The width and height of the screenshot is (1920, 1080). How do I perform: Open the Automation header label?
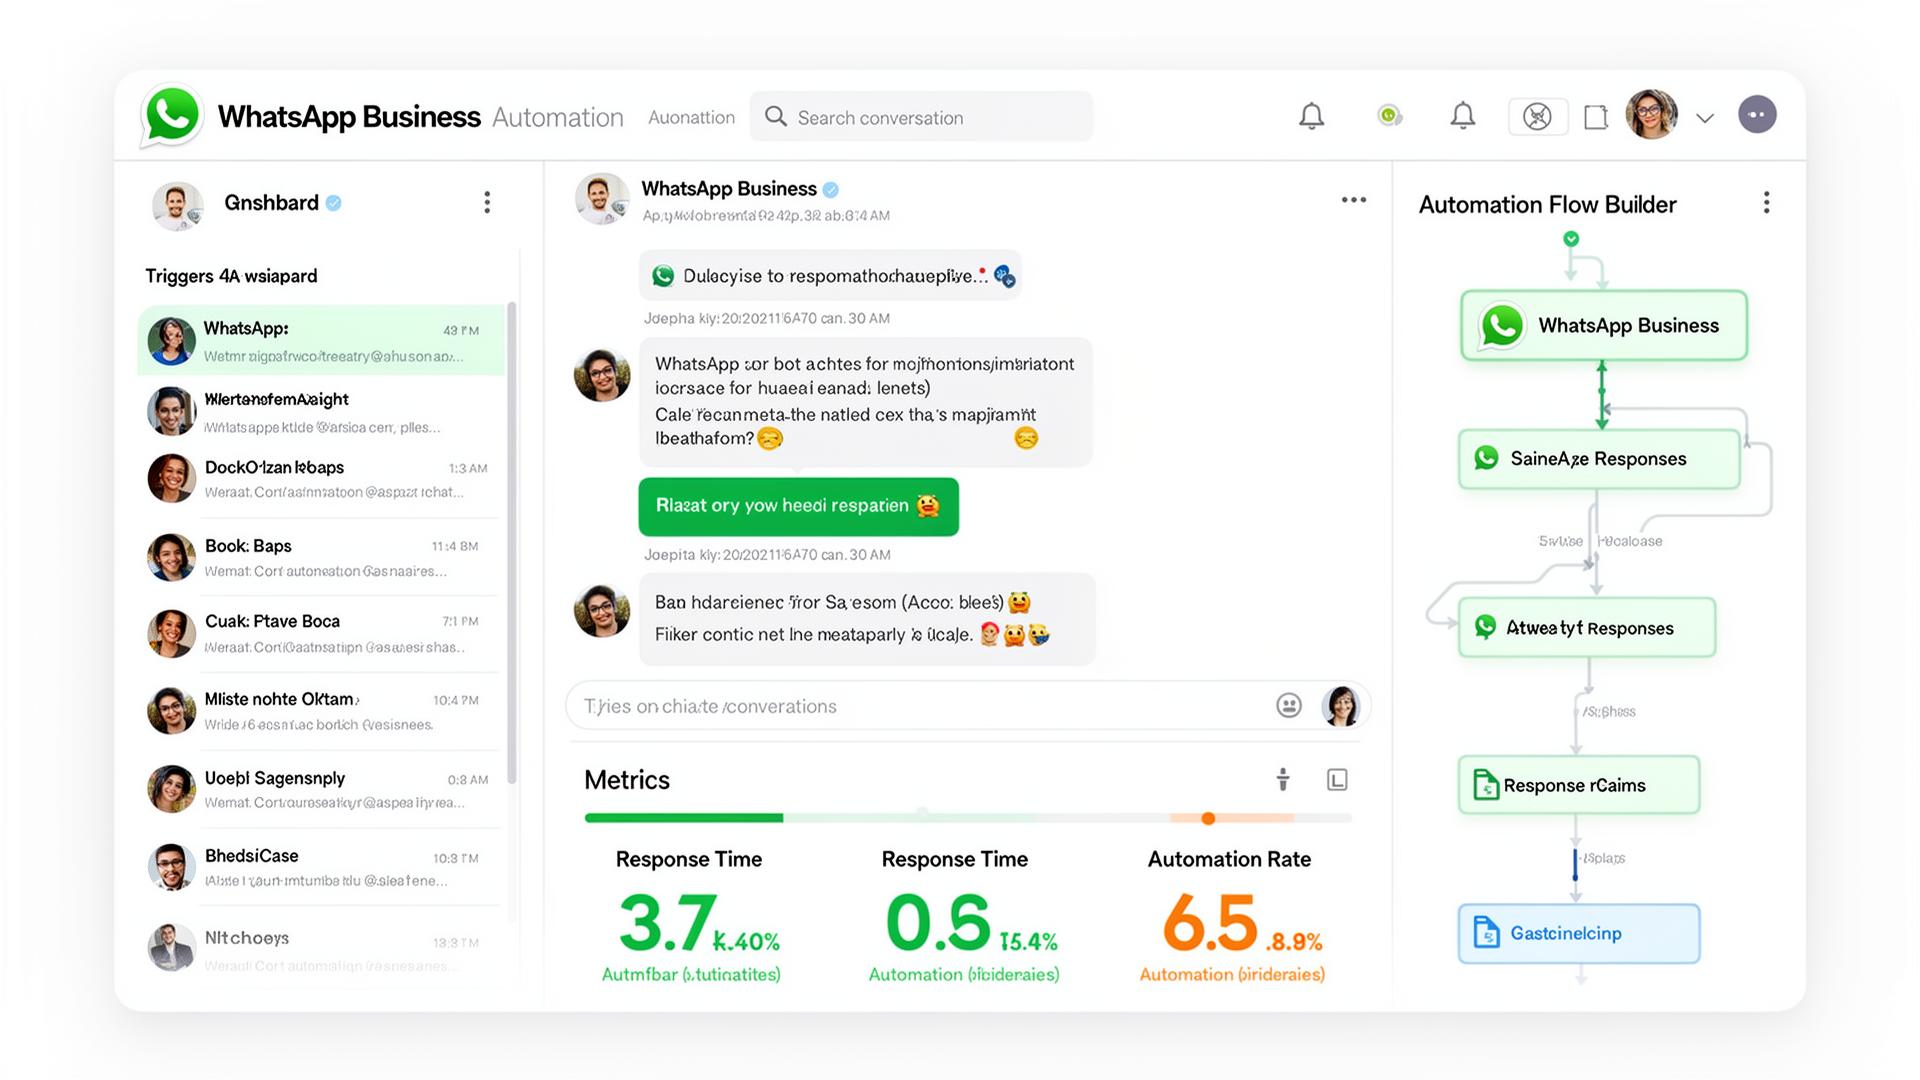(557, 118)
